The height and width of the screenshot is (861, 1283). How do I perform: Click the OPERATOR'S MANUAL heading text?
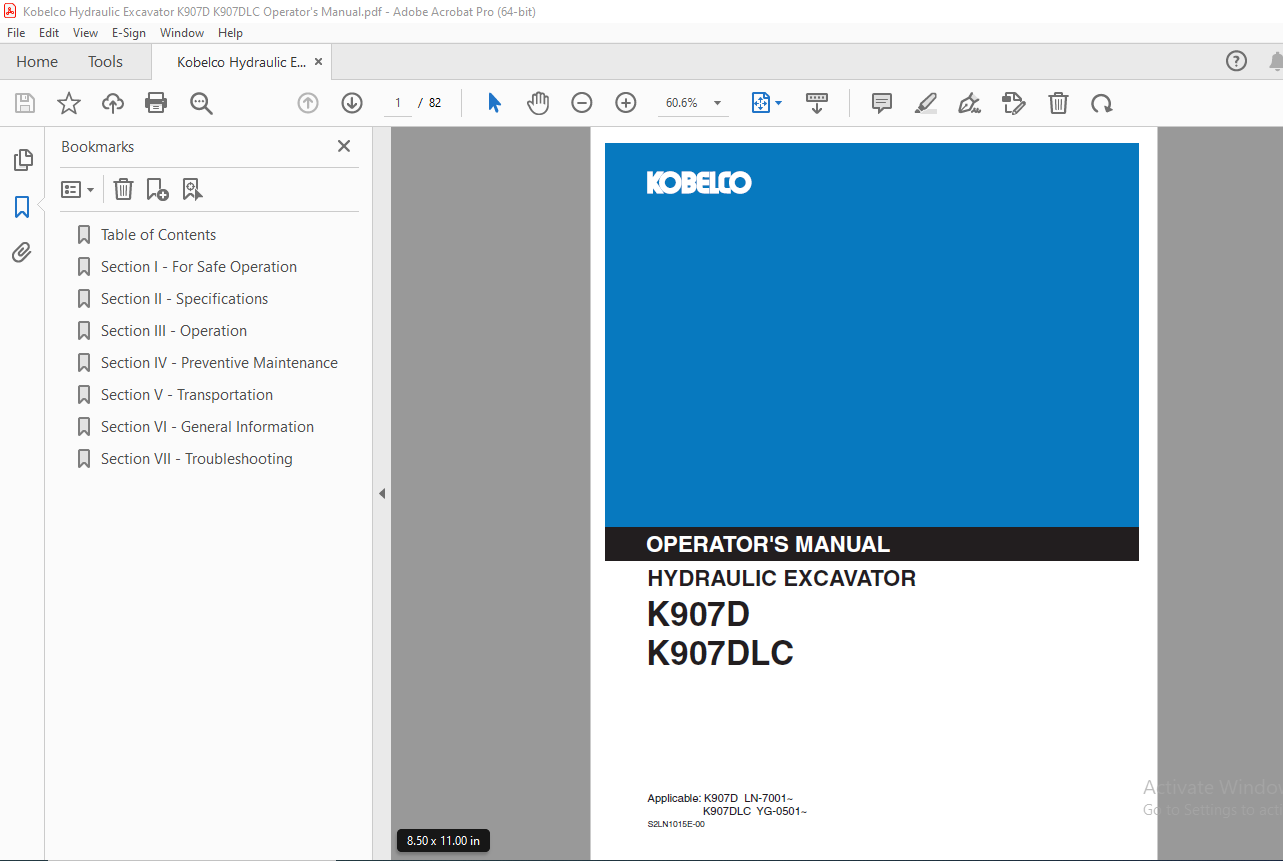pyautogui.click(x=768, y=545)
